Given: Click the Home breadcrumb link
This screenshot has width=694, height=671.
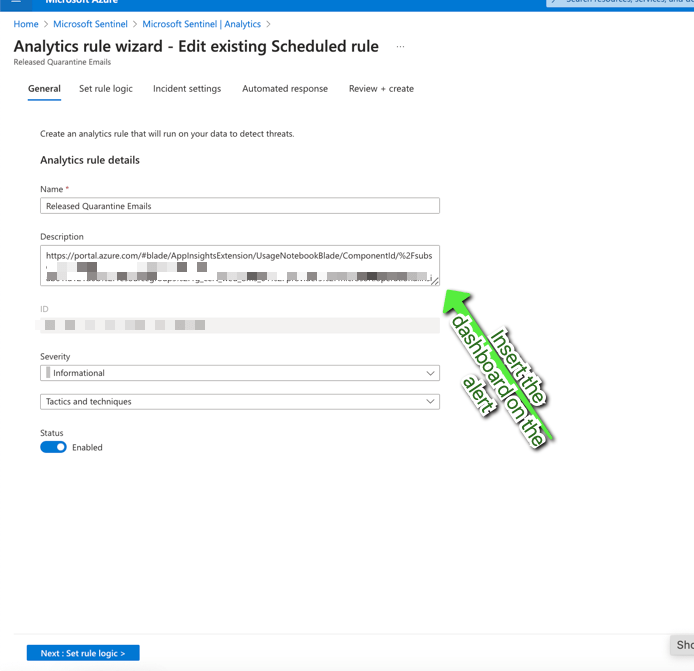Looking at the screenshot, I should (x=26, y=24).
